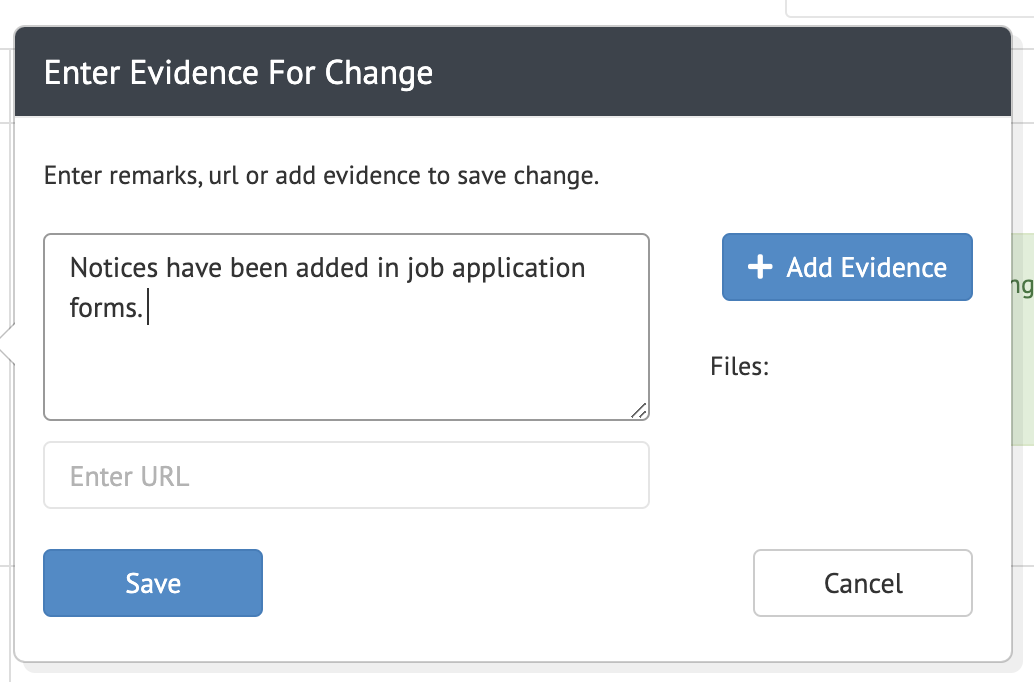
Task: Cancel the evidence dialog
Action: point(863,583)
